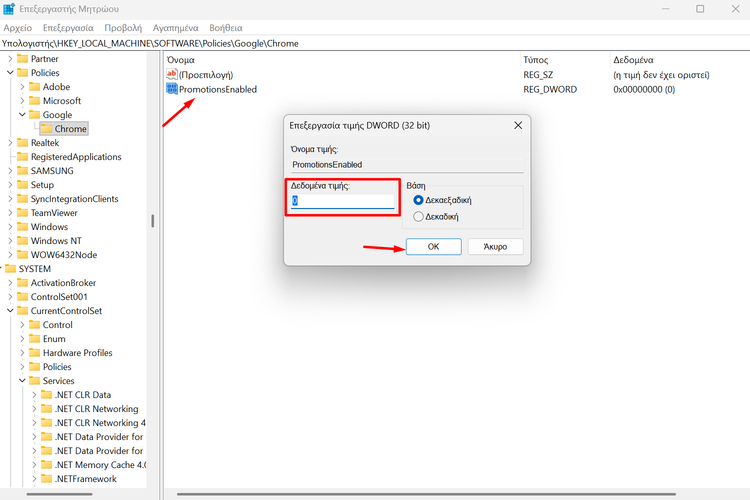
Task: Click the tree pane vertical scrollbar thumb
Action: tap(153, 221)
